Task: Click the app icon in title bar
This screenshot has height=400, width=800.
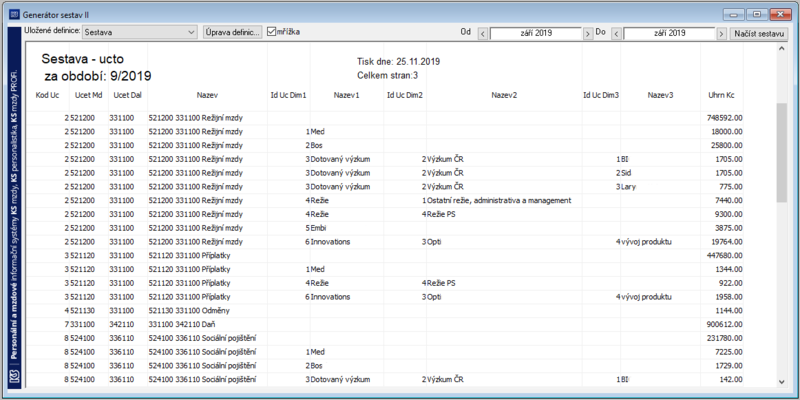Action: click(x=15, y=15)
